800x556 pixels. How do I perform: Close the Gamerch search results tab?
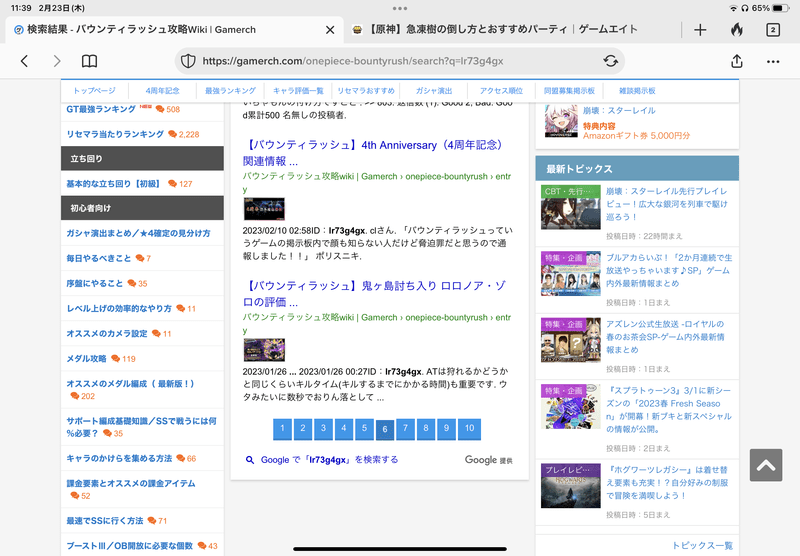click(x=330, y=30)
